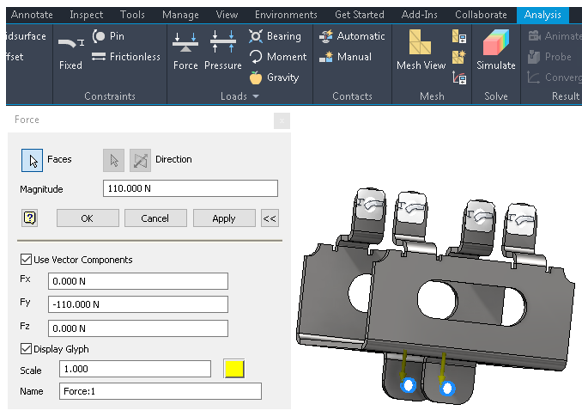
Task: Open Mesh View
Action: [x=421, y=50]
